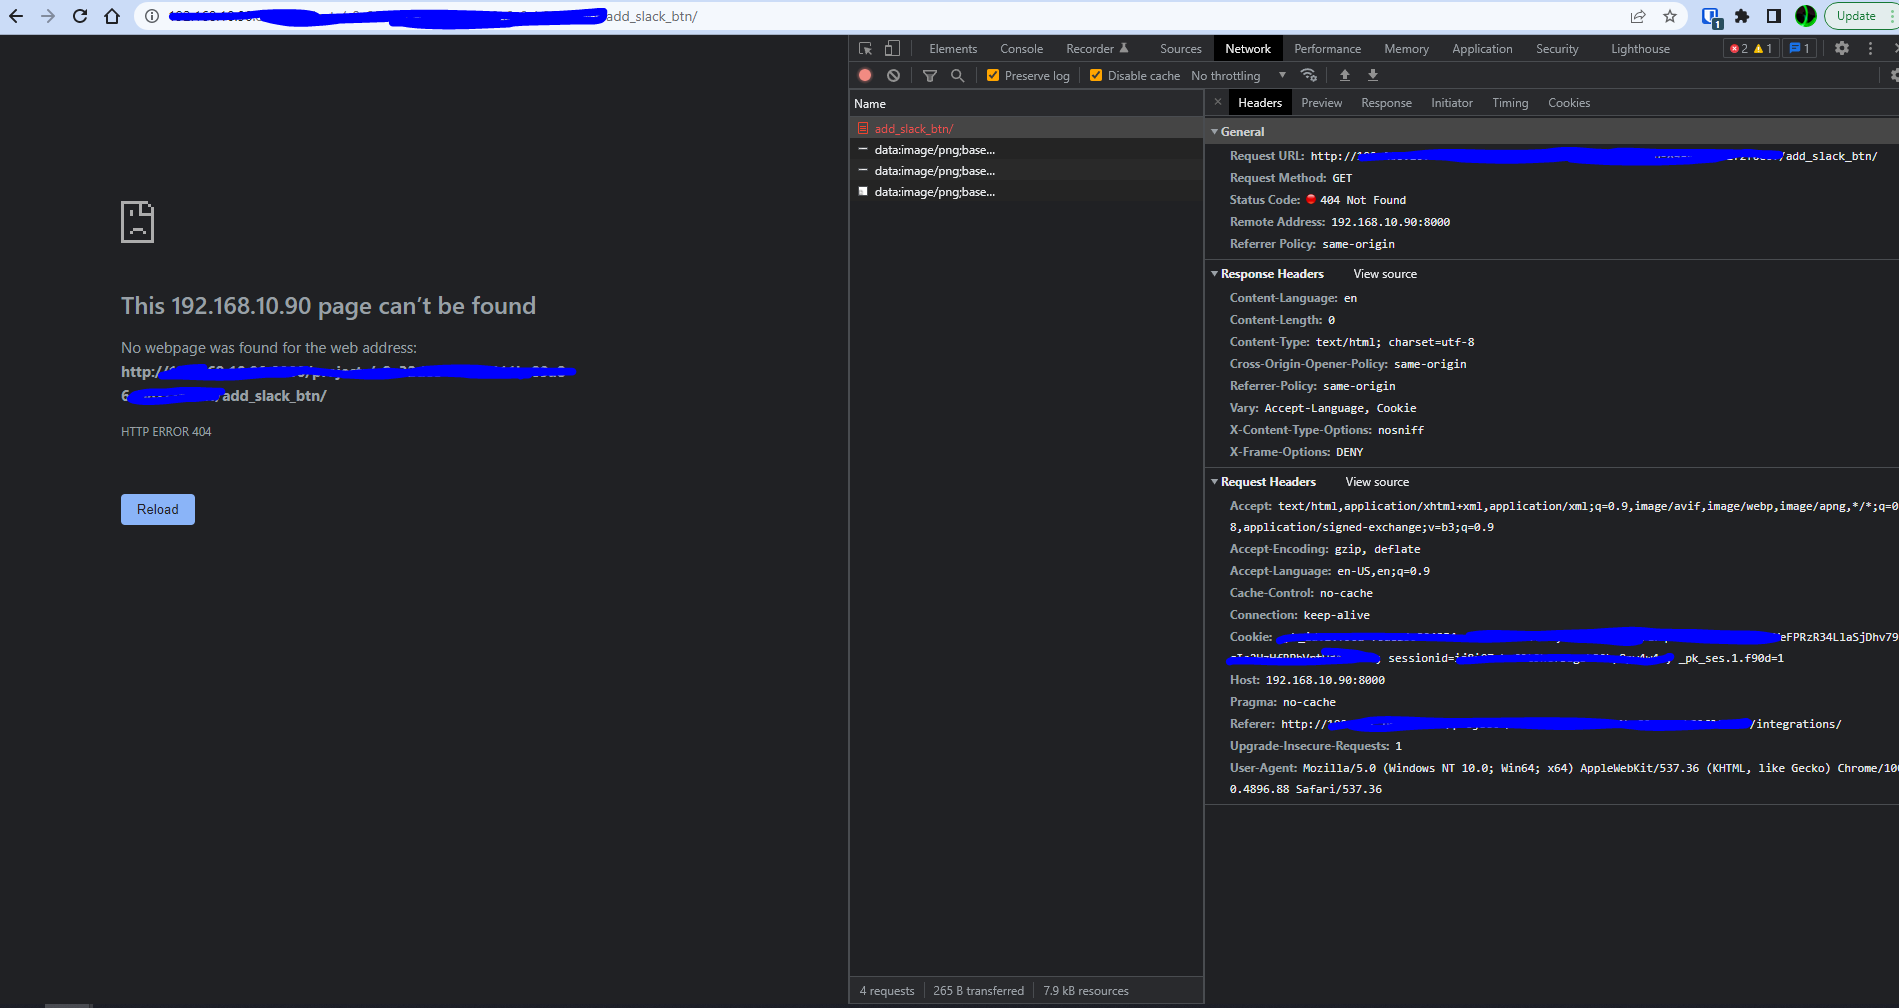1899x1008 pixels.
Task: Import HAR file with upload arrow icon
Action: [1345, 75]
